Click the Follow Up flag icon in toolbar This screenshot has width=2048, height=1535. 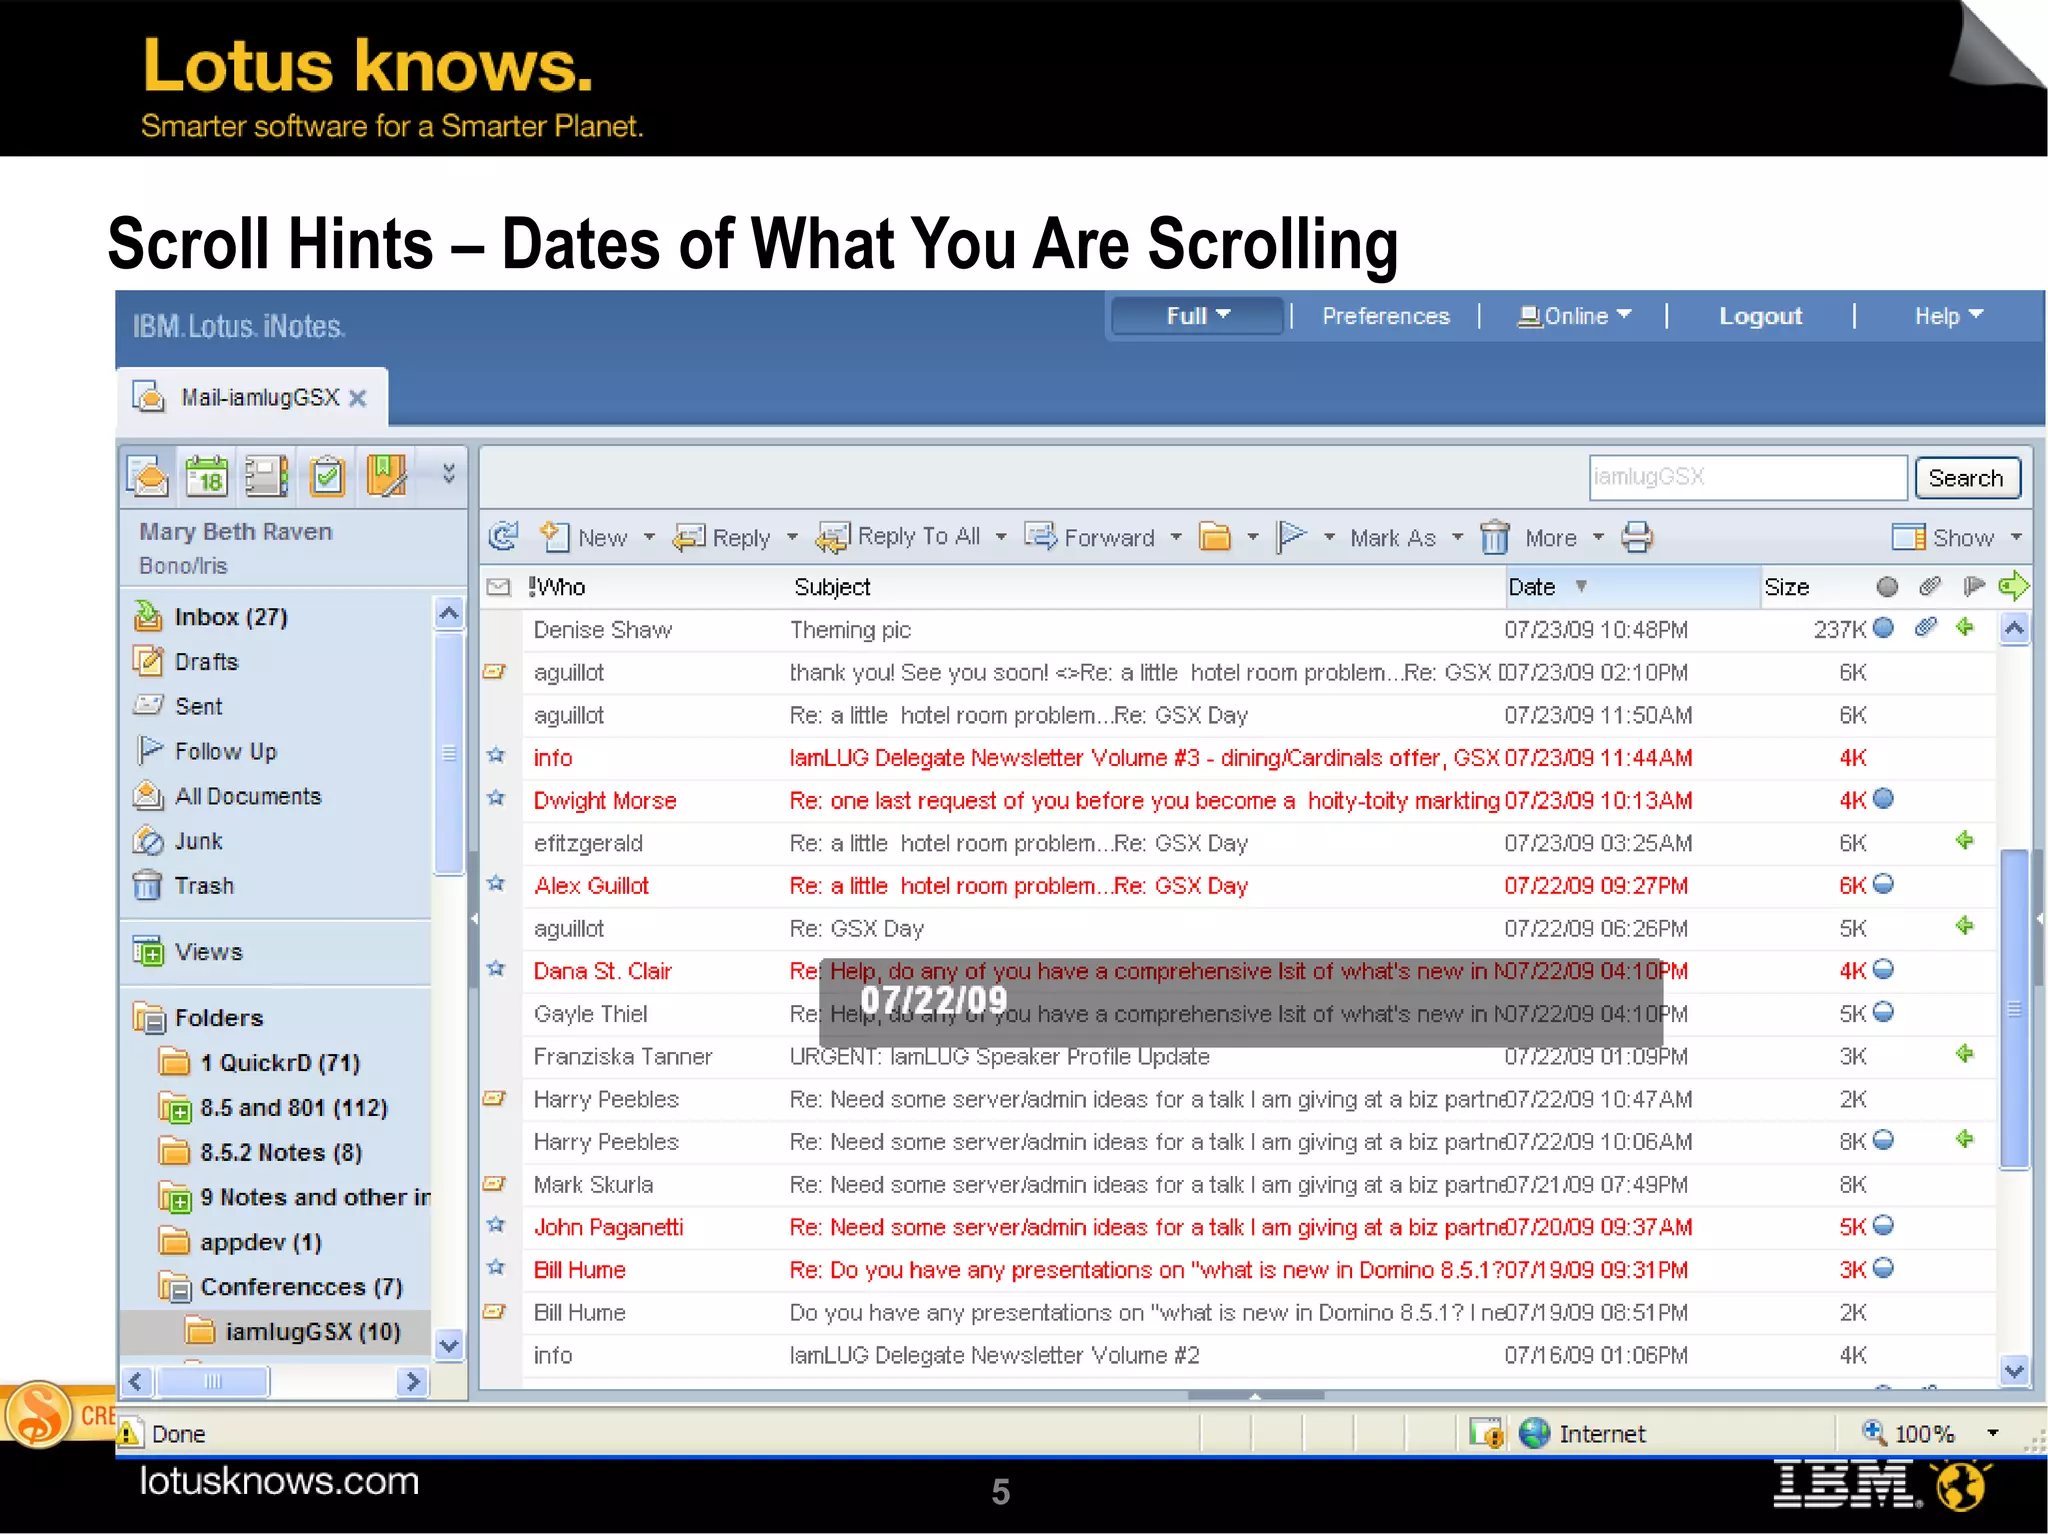pos(1291,537)
